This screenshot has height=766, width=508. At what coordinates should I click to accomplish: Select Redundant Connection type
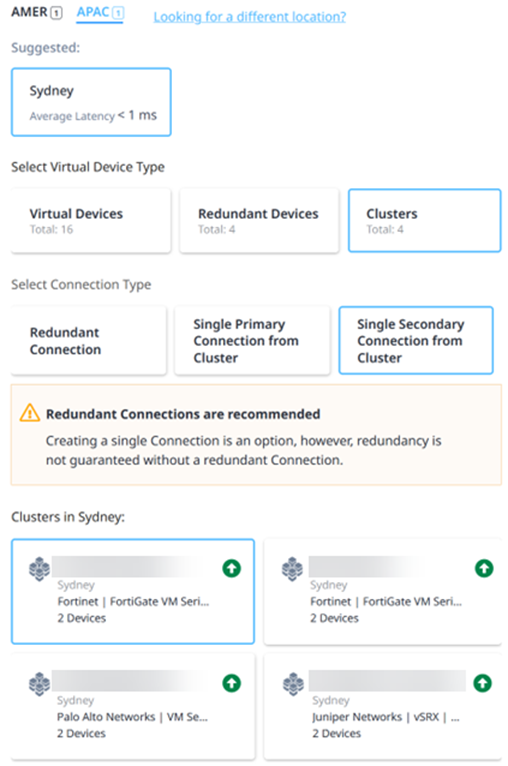[x=88, y=340]
